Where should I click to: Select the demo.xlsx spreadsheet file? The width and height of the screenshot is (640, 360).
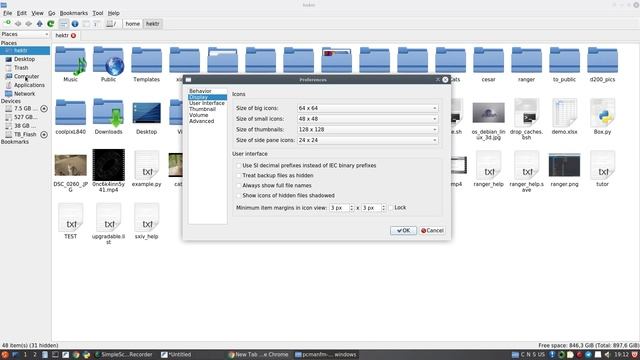pyautogui.click(x=564, y=116)
